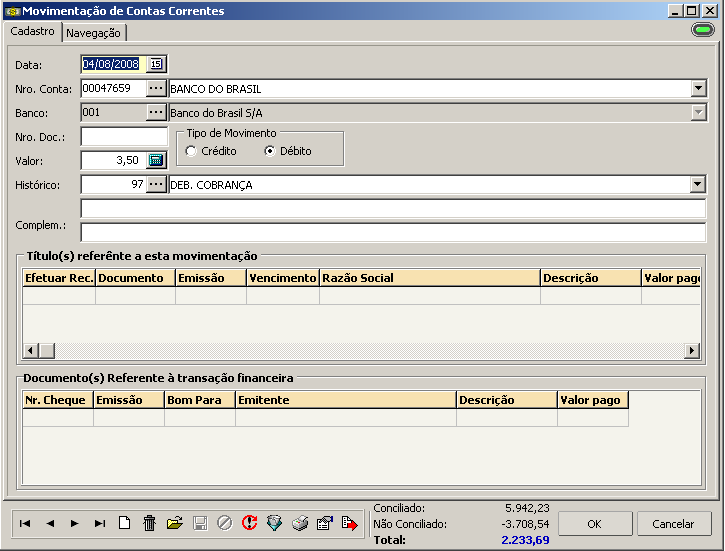The height and width of the screenshot is (551, 725).
Task: Create a new blank record
Action: coord(124,523)
